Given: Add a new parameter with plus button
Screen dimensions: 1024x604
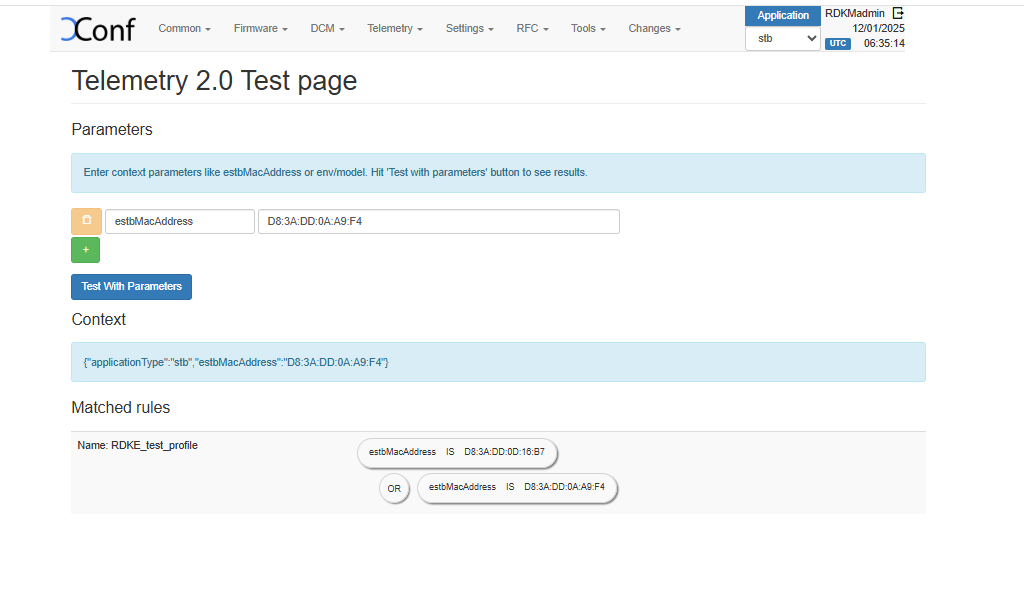Looking at the screenshot, I should [x=86, y=250].
